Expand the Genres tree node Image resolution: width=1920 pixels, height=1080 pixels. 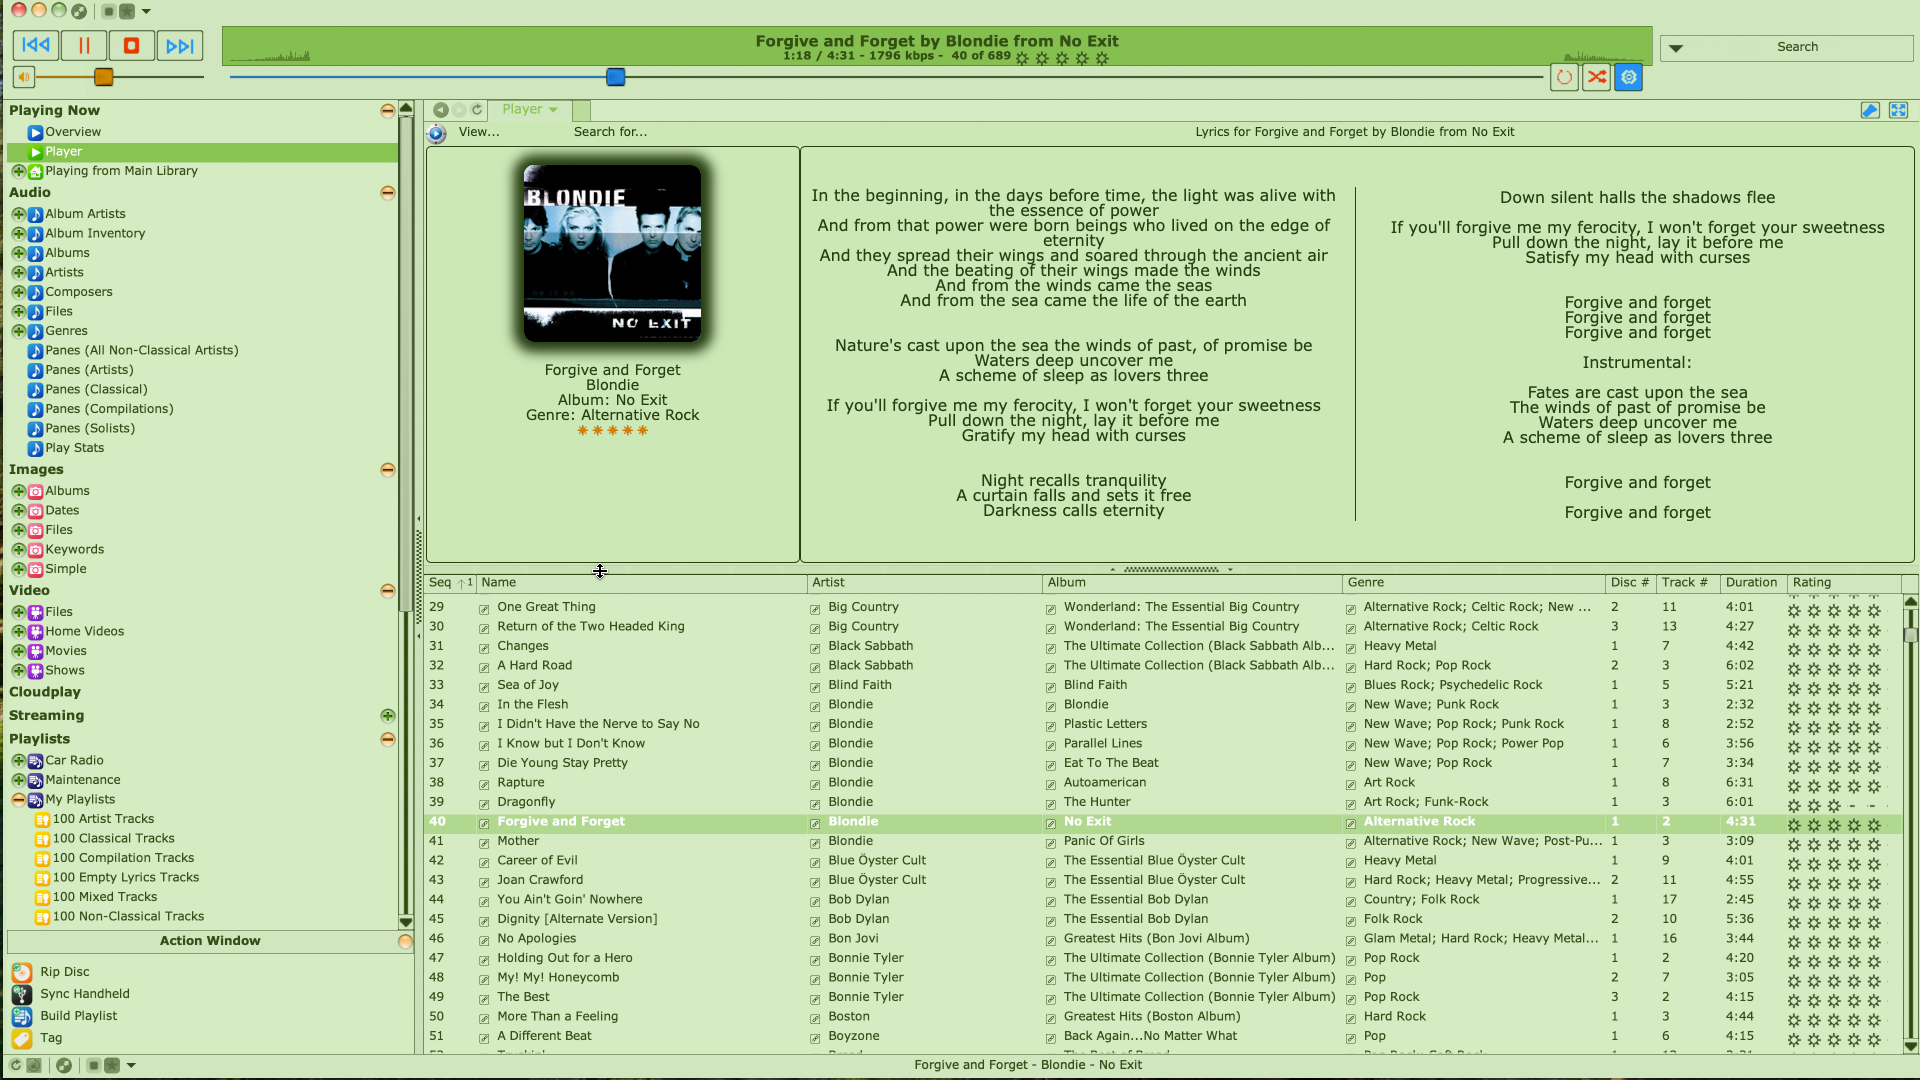pyautogui.click(x=18, y=331)
